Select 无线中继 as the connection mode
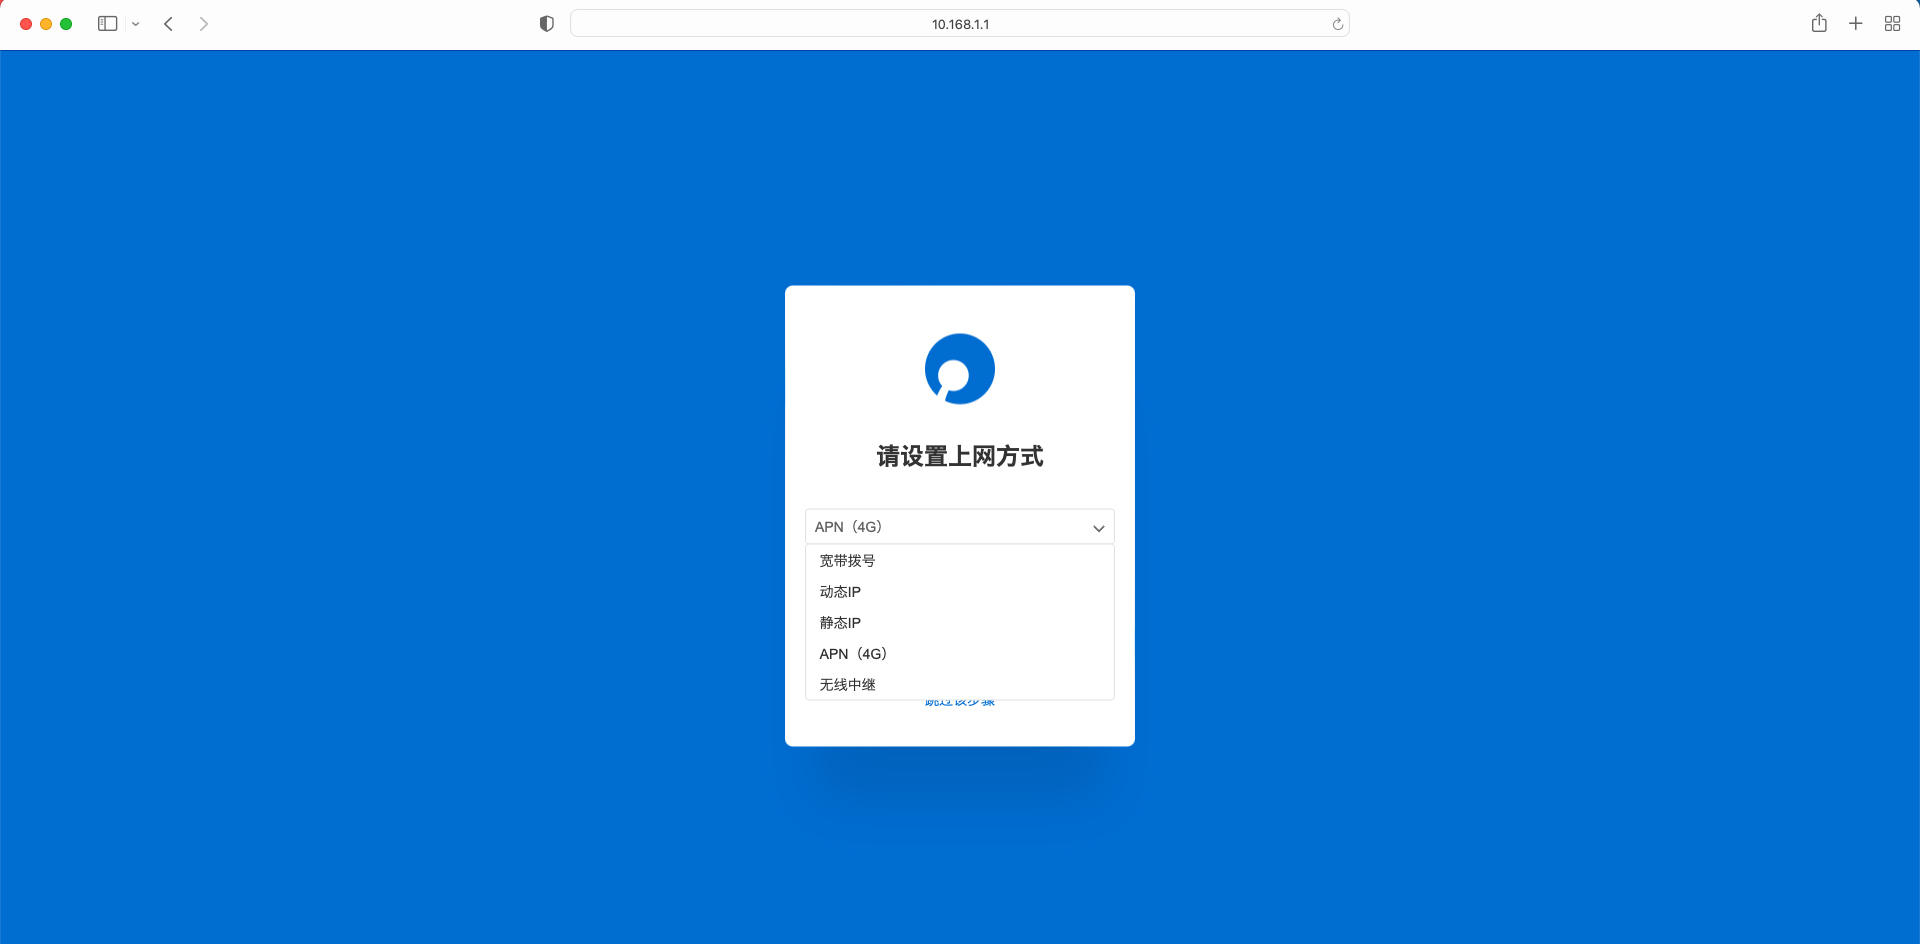This screenshot has width=1920, height=944. pyautogui.click(x=846, y=684)
